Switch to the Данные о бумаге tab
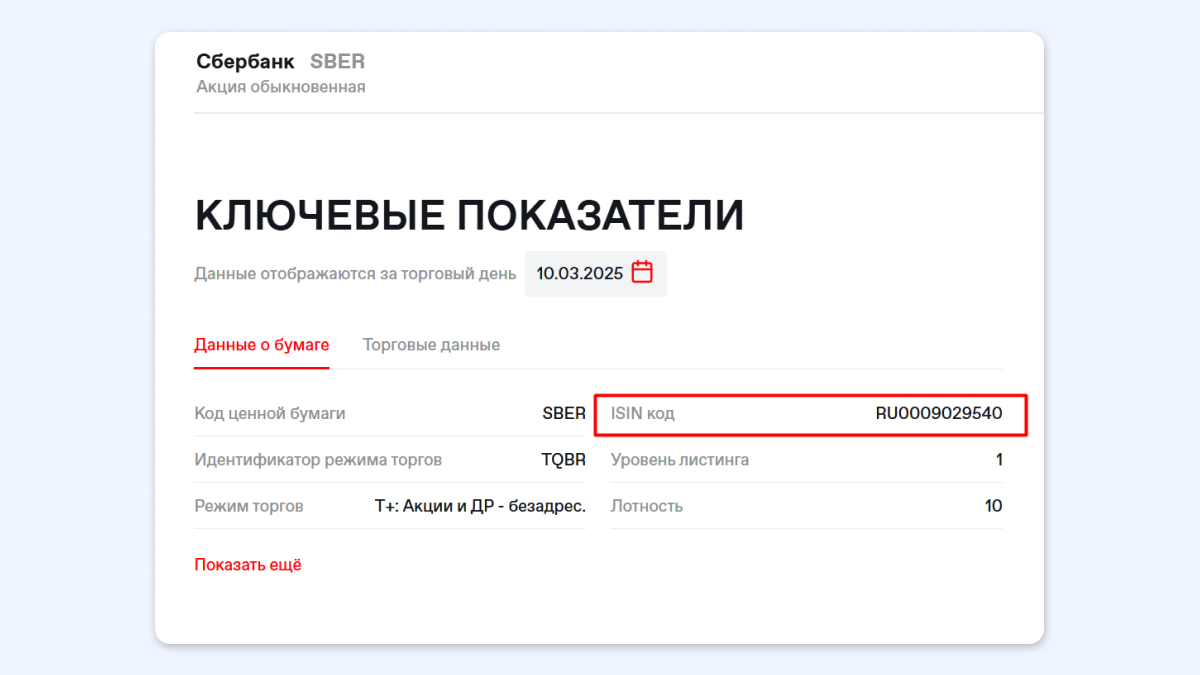The height and width of the screenshot is (675, 1200). pyautogui.click(x=262, y=345)
